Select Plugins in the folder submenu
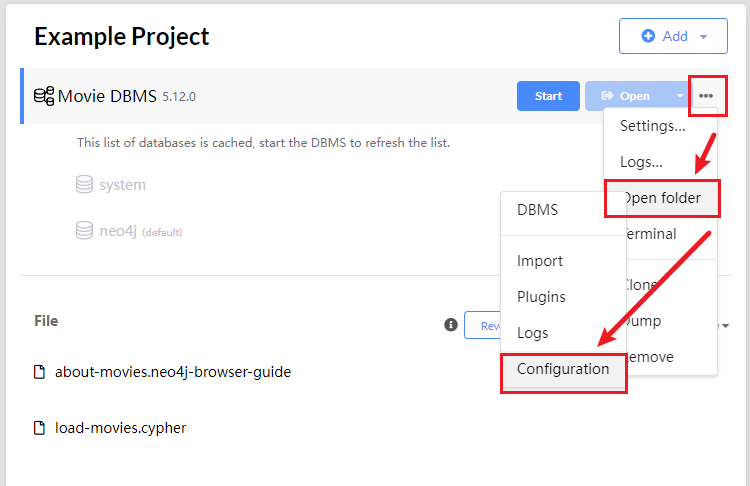 [x=541, y=297]
